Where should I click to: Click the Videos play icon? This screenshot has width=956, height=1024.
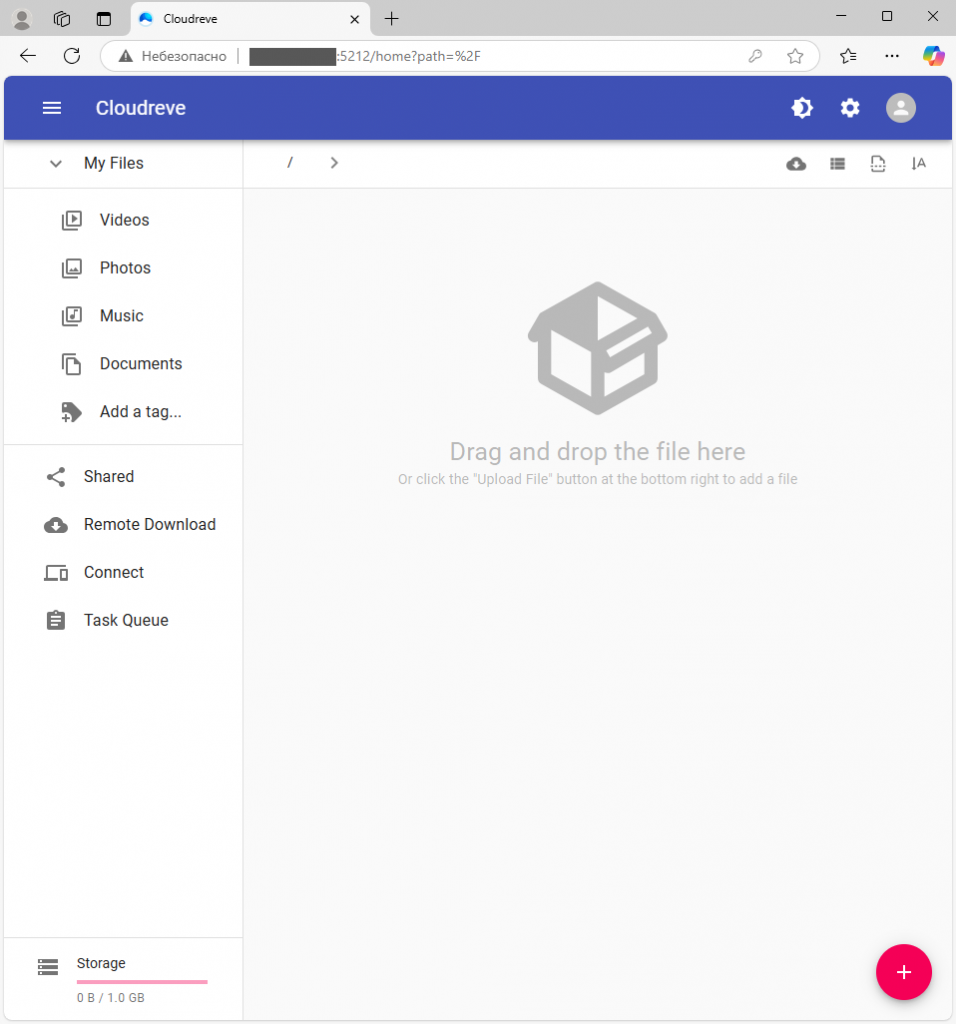tap(71, 220)
